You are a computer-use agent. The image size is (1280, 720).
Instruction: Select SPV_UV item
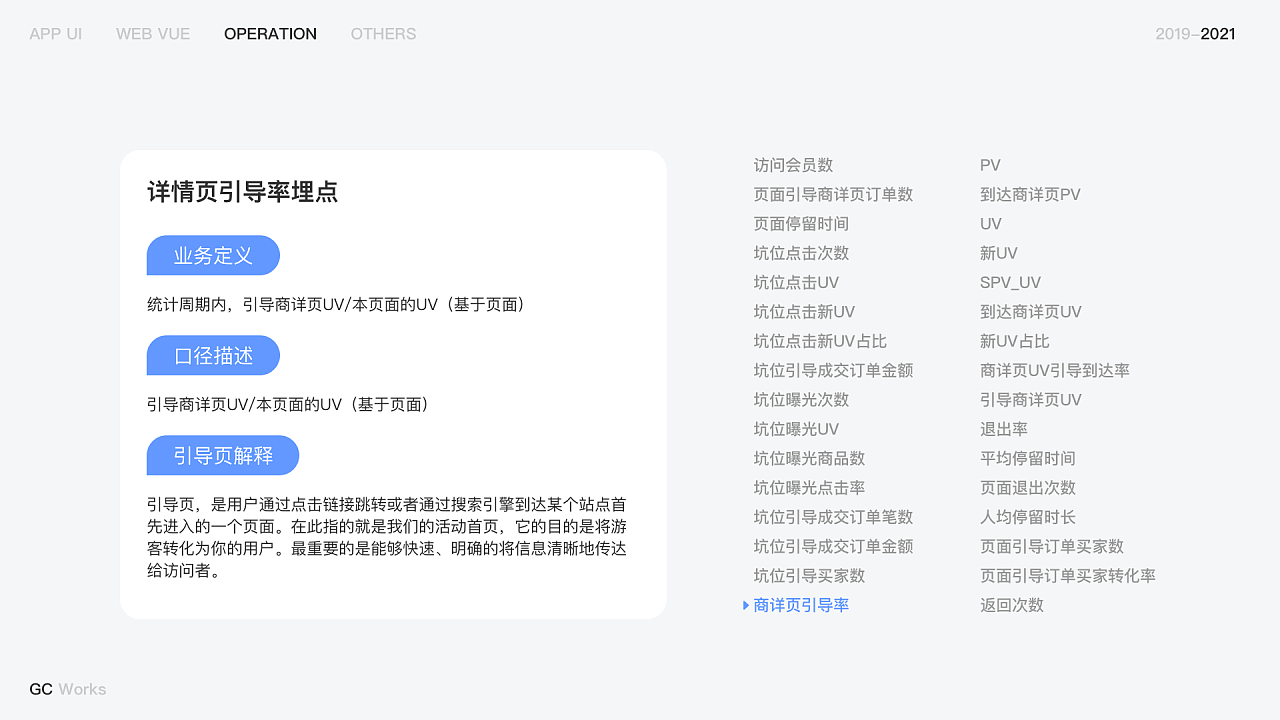click(x=1010, y=282)
